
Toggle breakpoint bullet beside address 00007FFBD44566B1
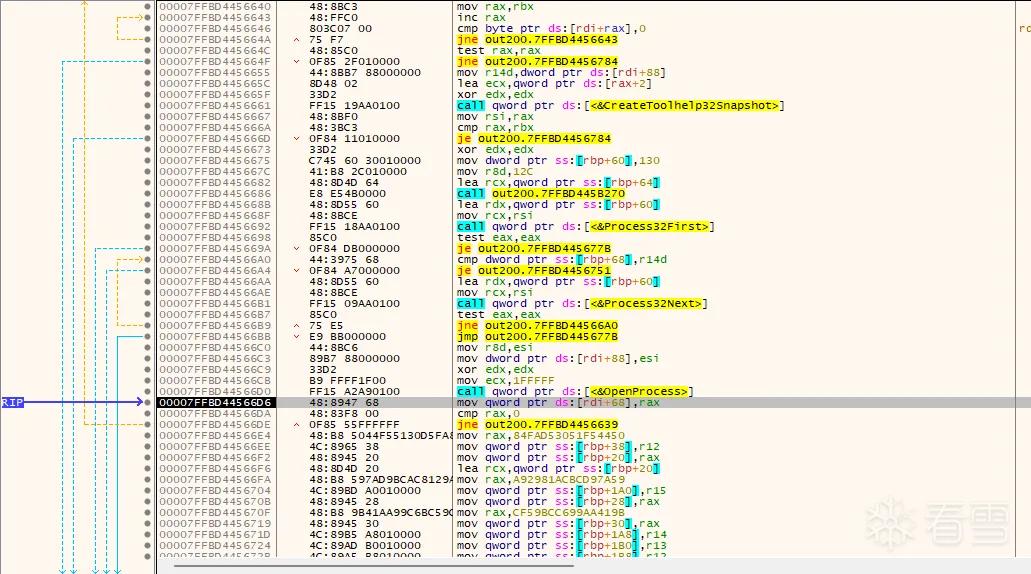click(x=147, y=303)
